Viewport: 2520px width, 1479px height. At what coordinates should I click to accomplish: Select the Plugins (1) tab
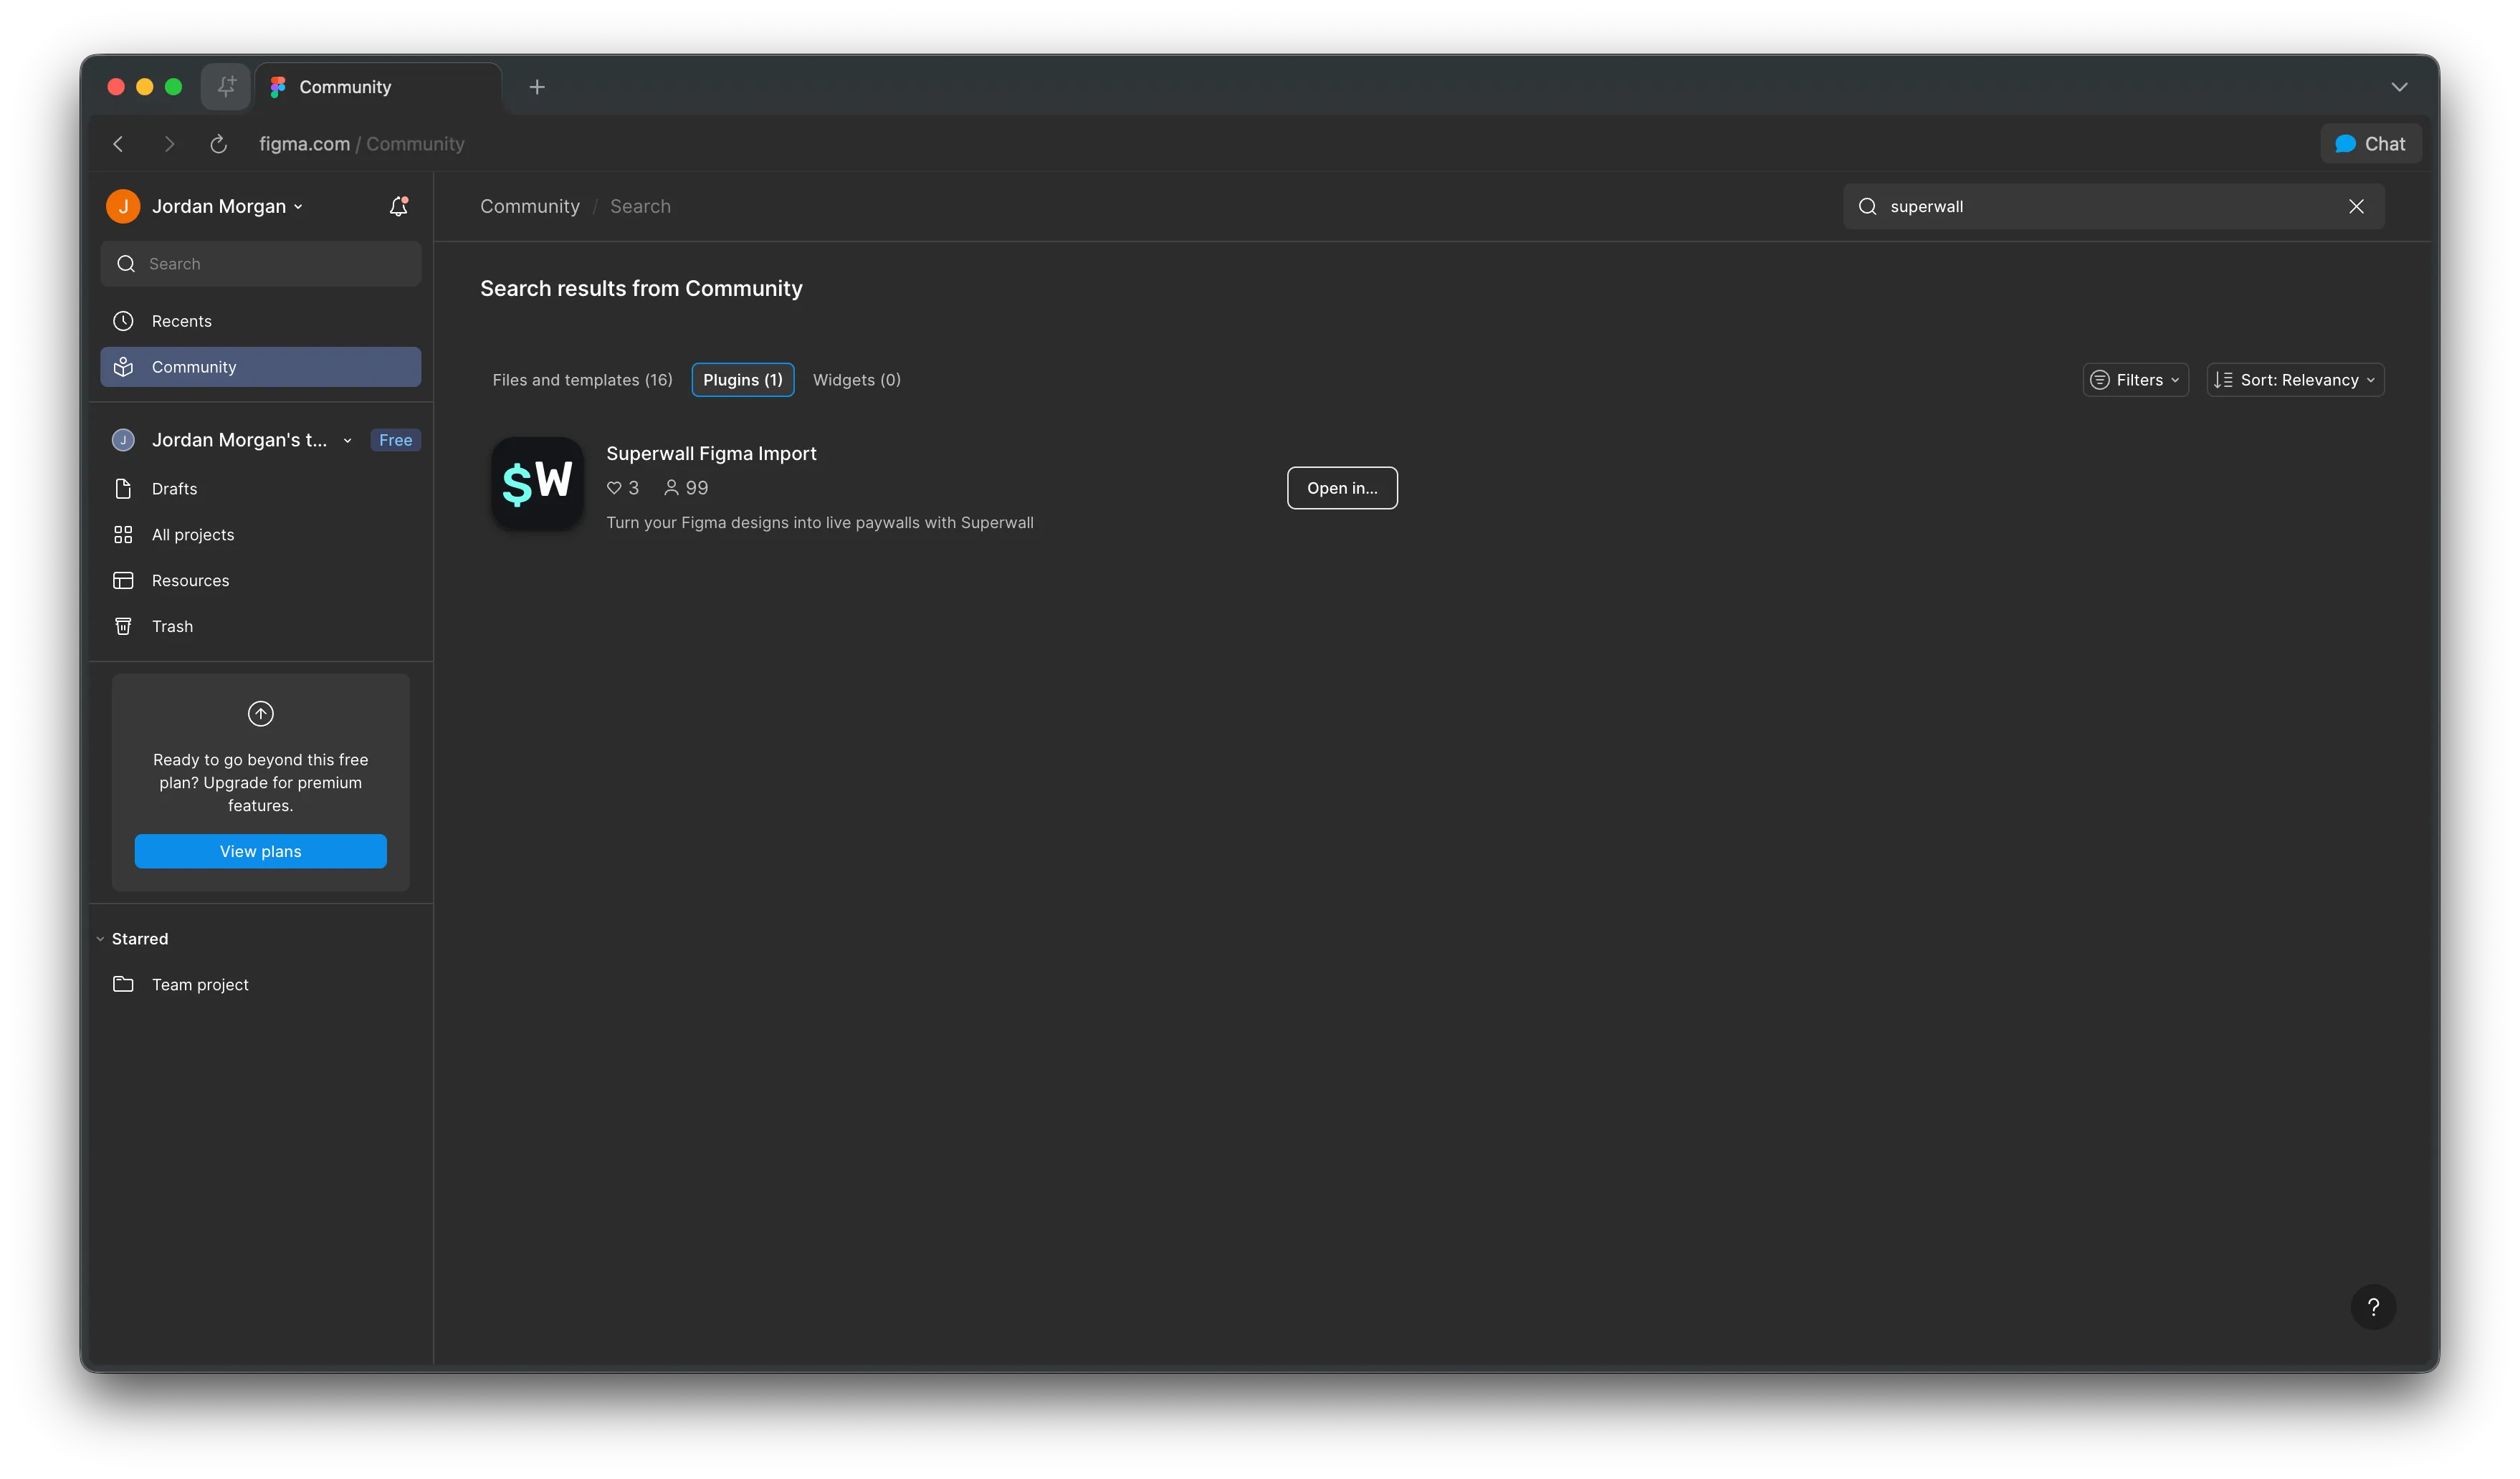click(742, 380)
